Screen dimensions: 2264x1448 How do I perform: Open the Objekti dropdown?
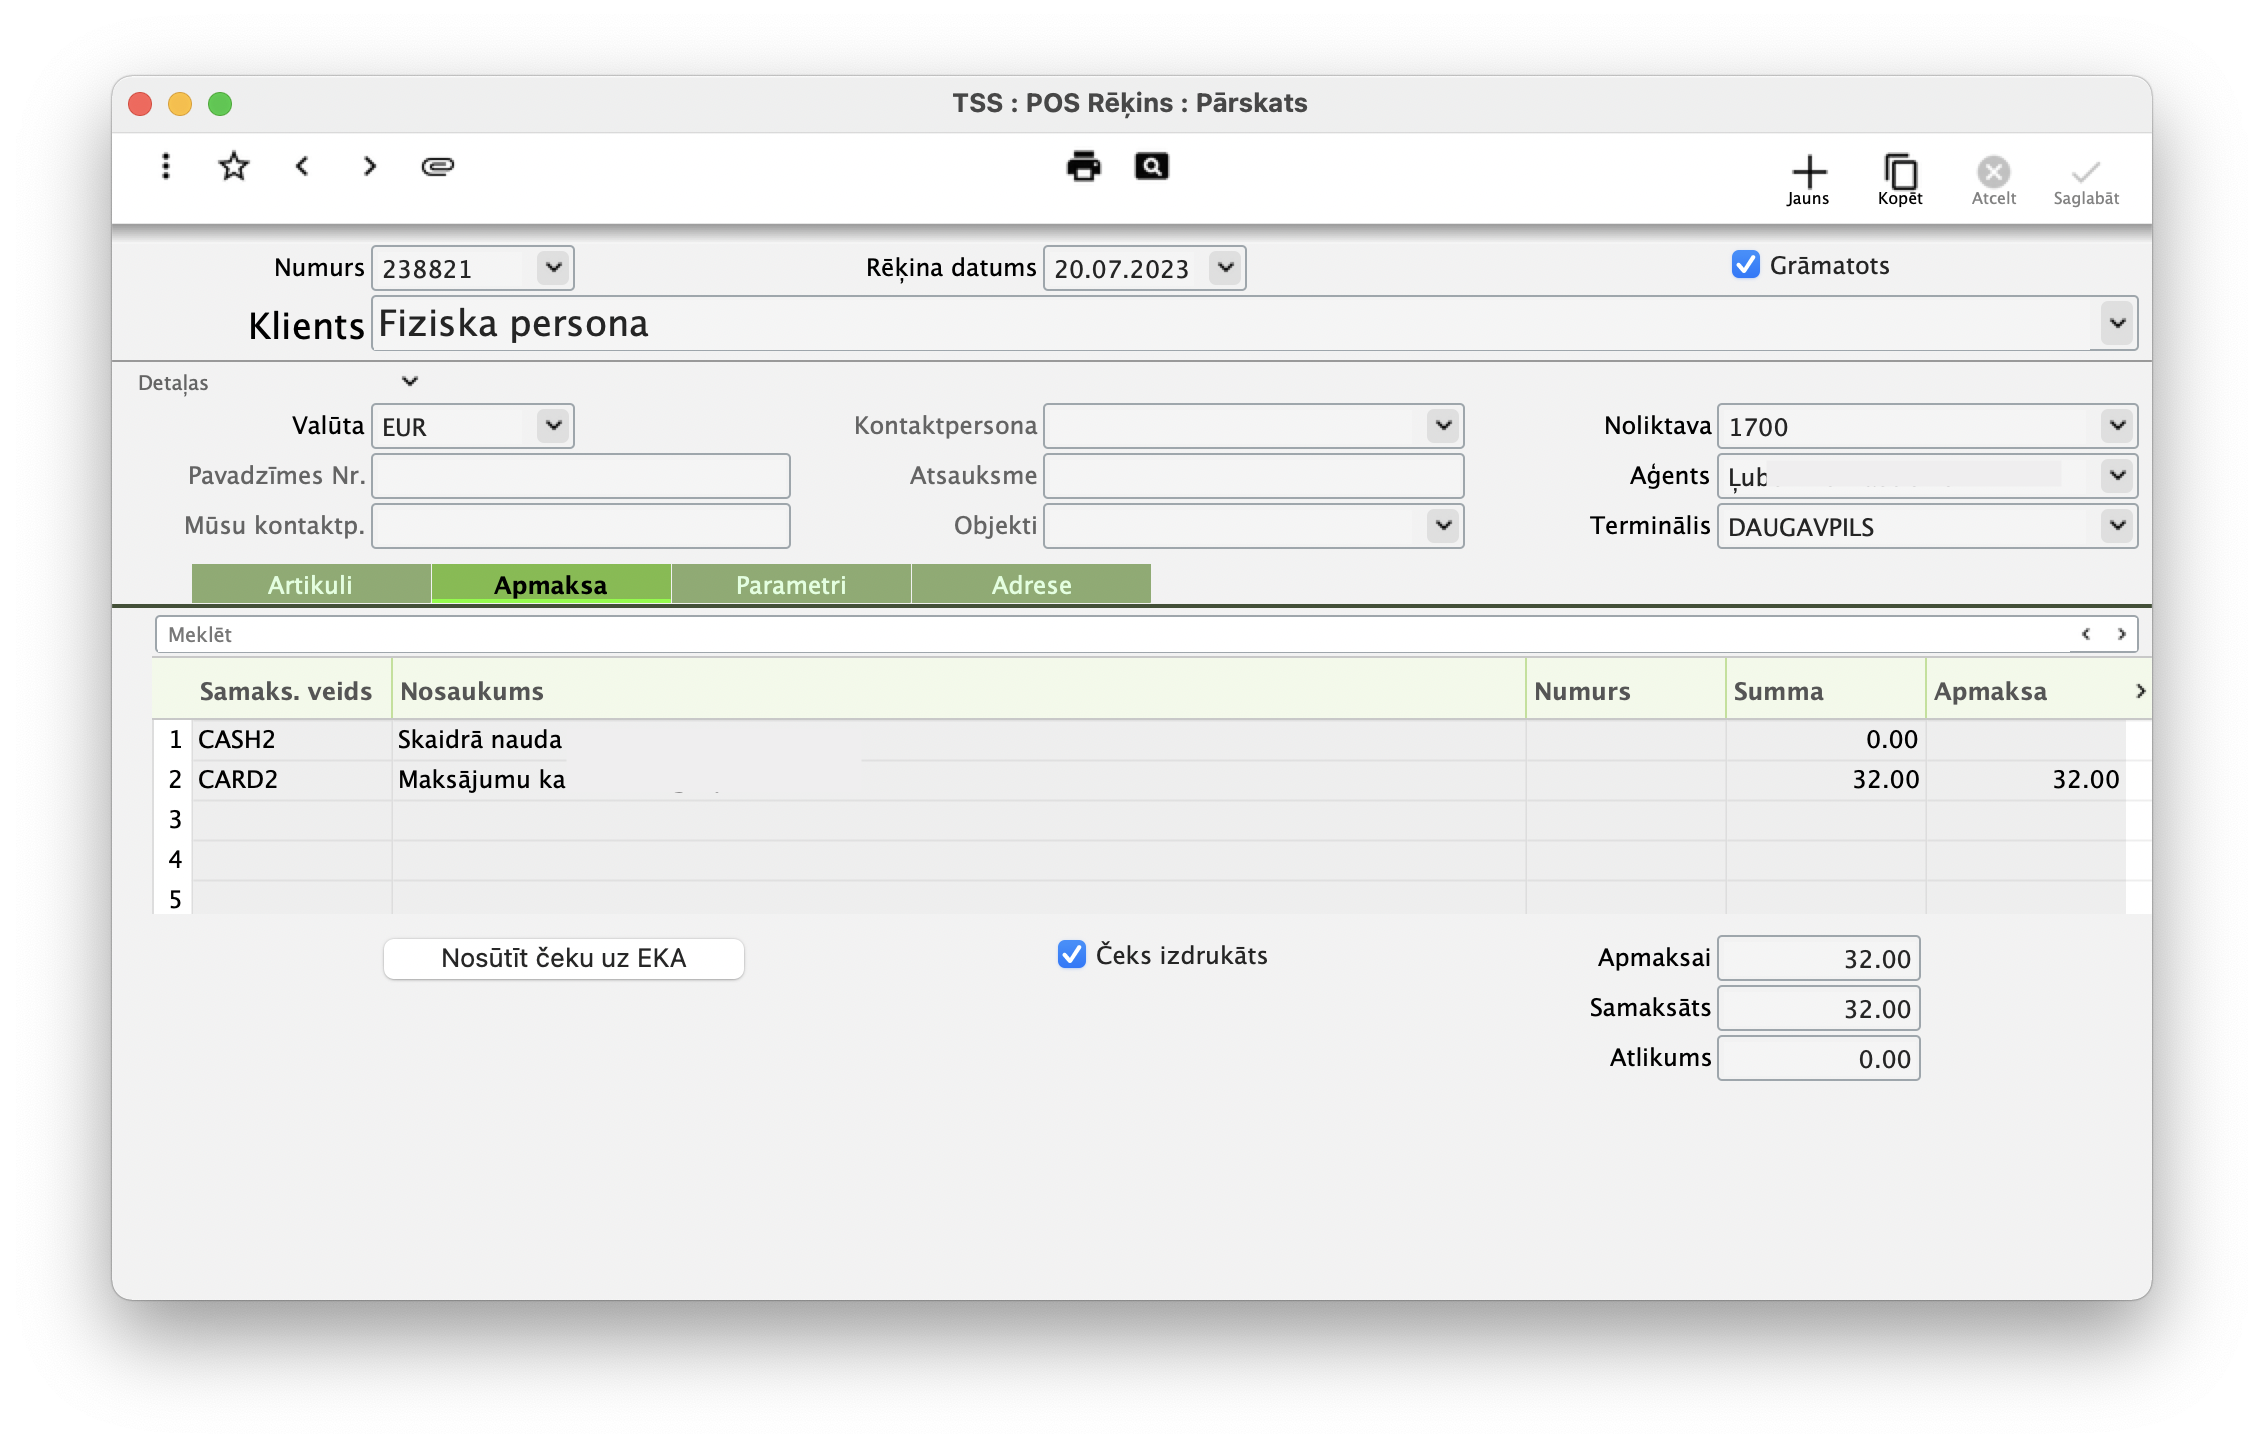[1443, 526]
